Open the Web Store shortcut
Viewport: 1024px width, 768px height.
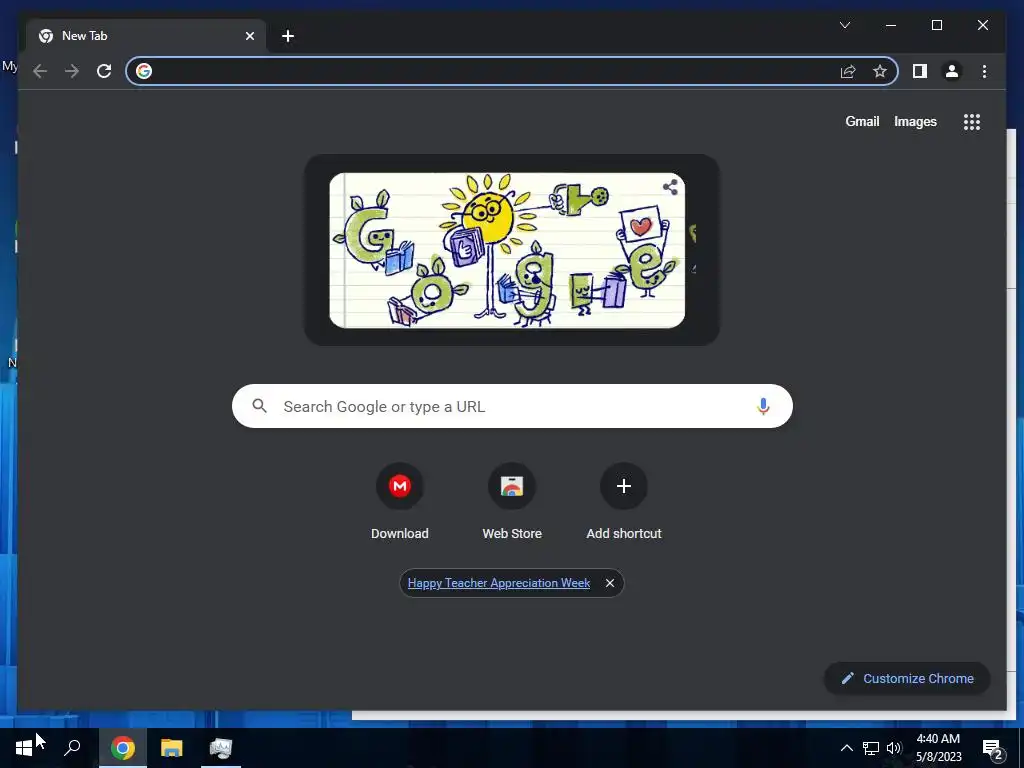pos(512,502)
